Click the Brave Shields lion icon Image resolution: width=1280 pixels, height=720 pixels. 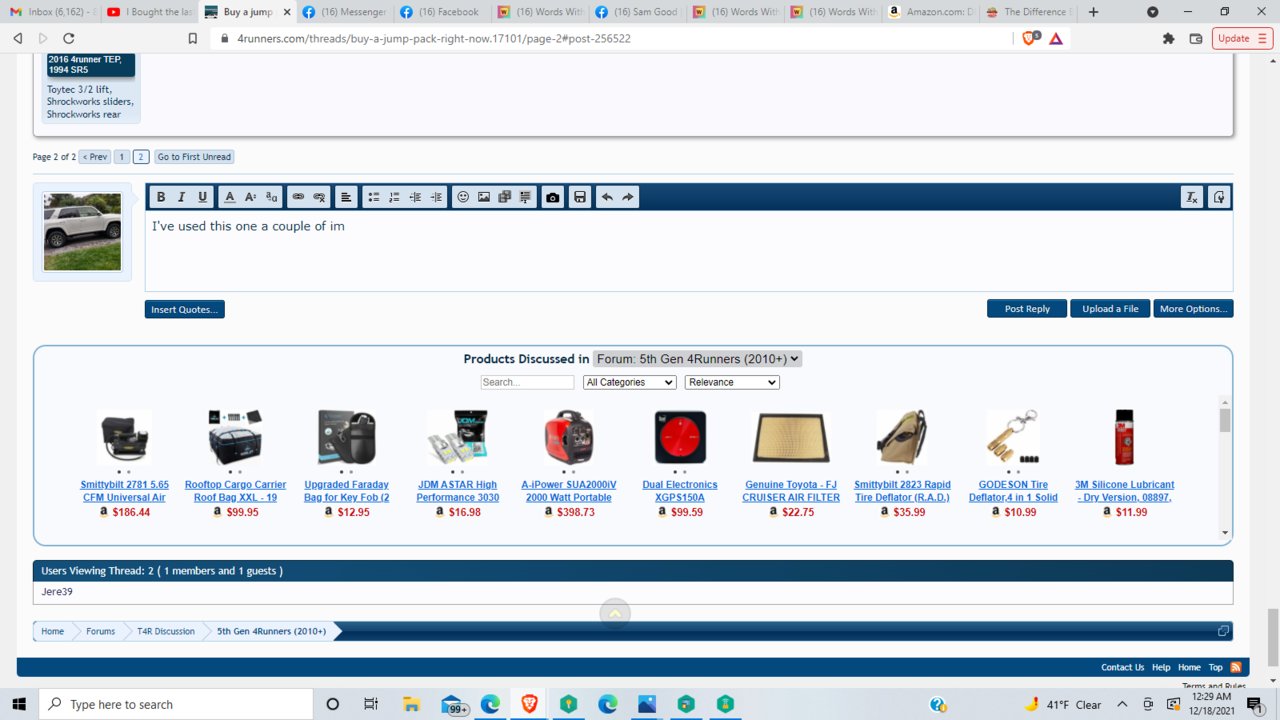[1030, 38]
